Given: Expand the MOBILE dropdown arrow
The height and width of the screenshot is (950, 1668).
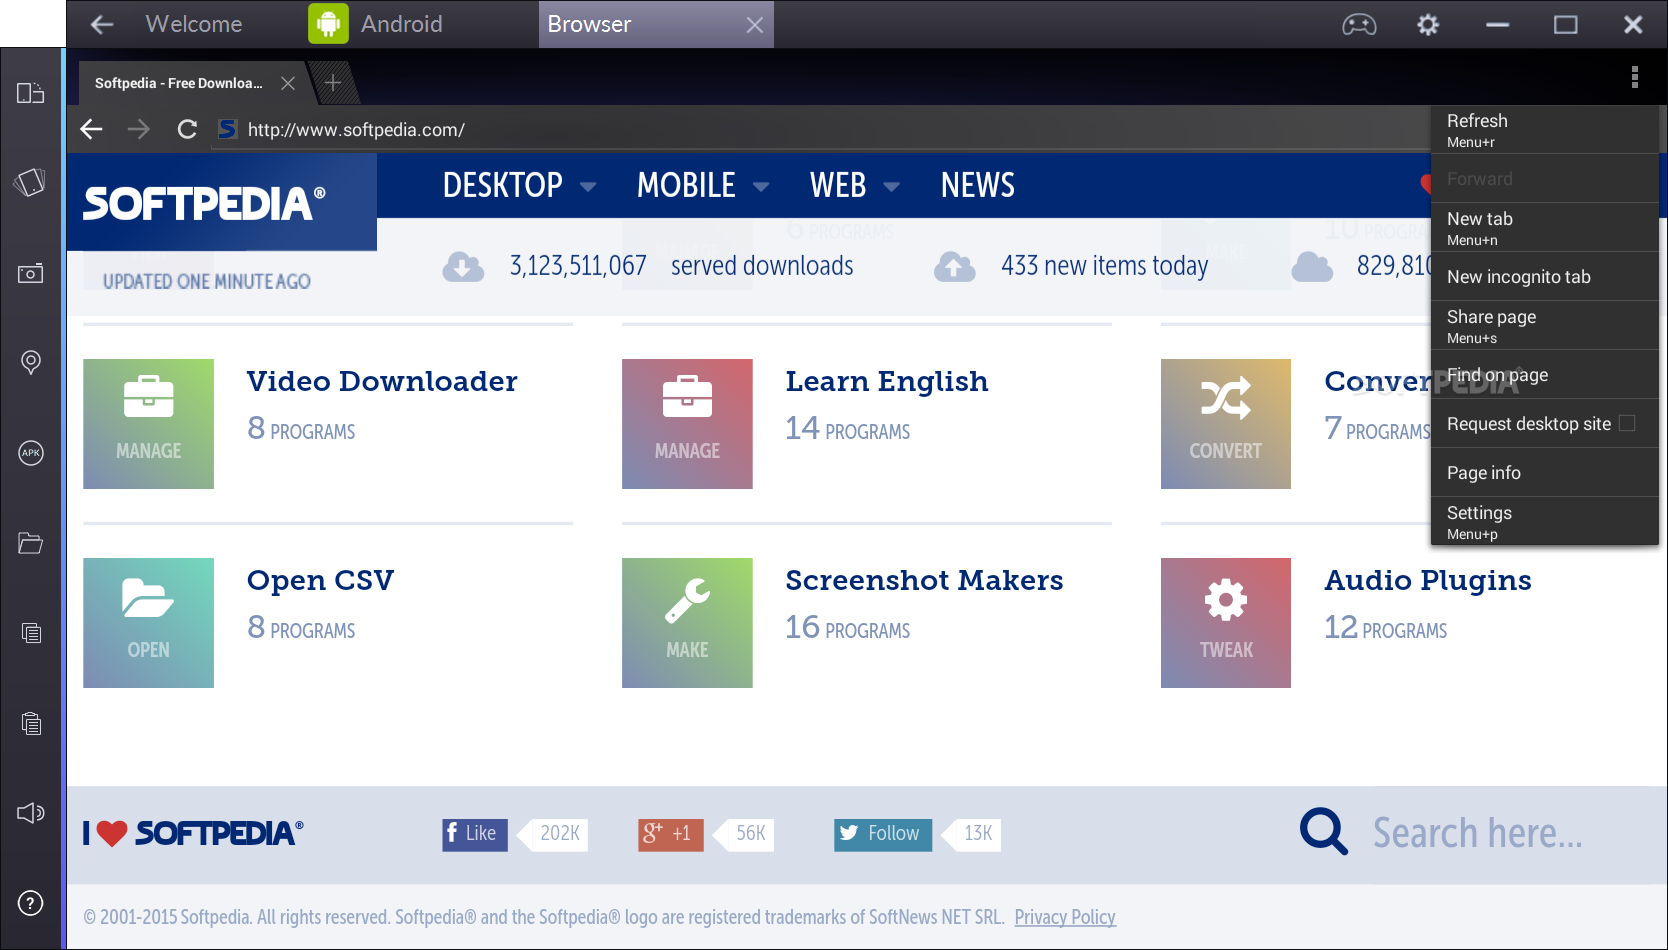Looking at the screenshot, I should coord(761,187).
